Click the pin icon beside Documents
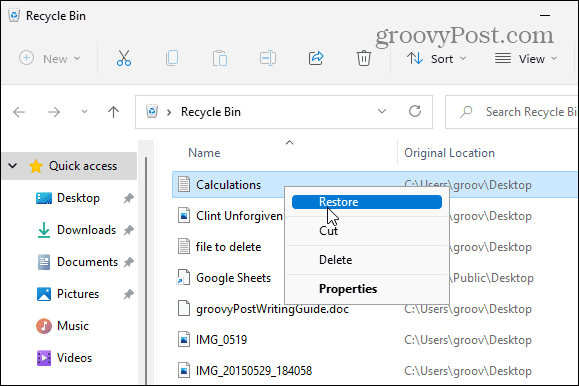The width and height of the screenshot is (579, 386). [128, 262]
